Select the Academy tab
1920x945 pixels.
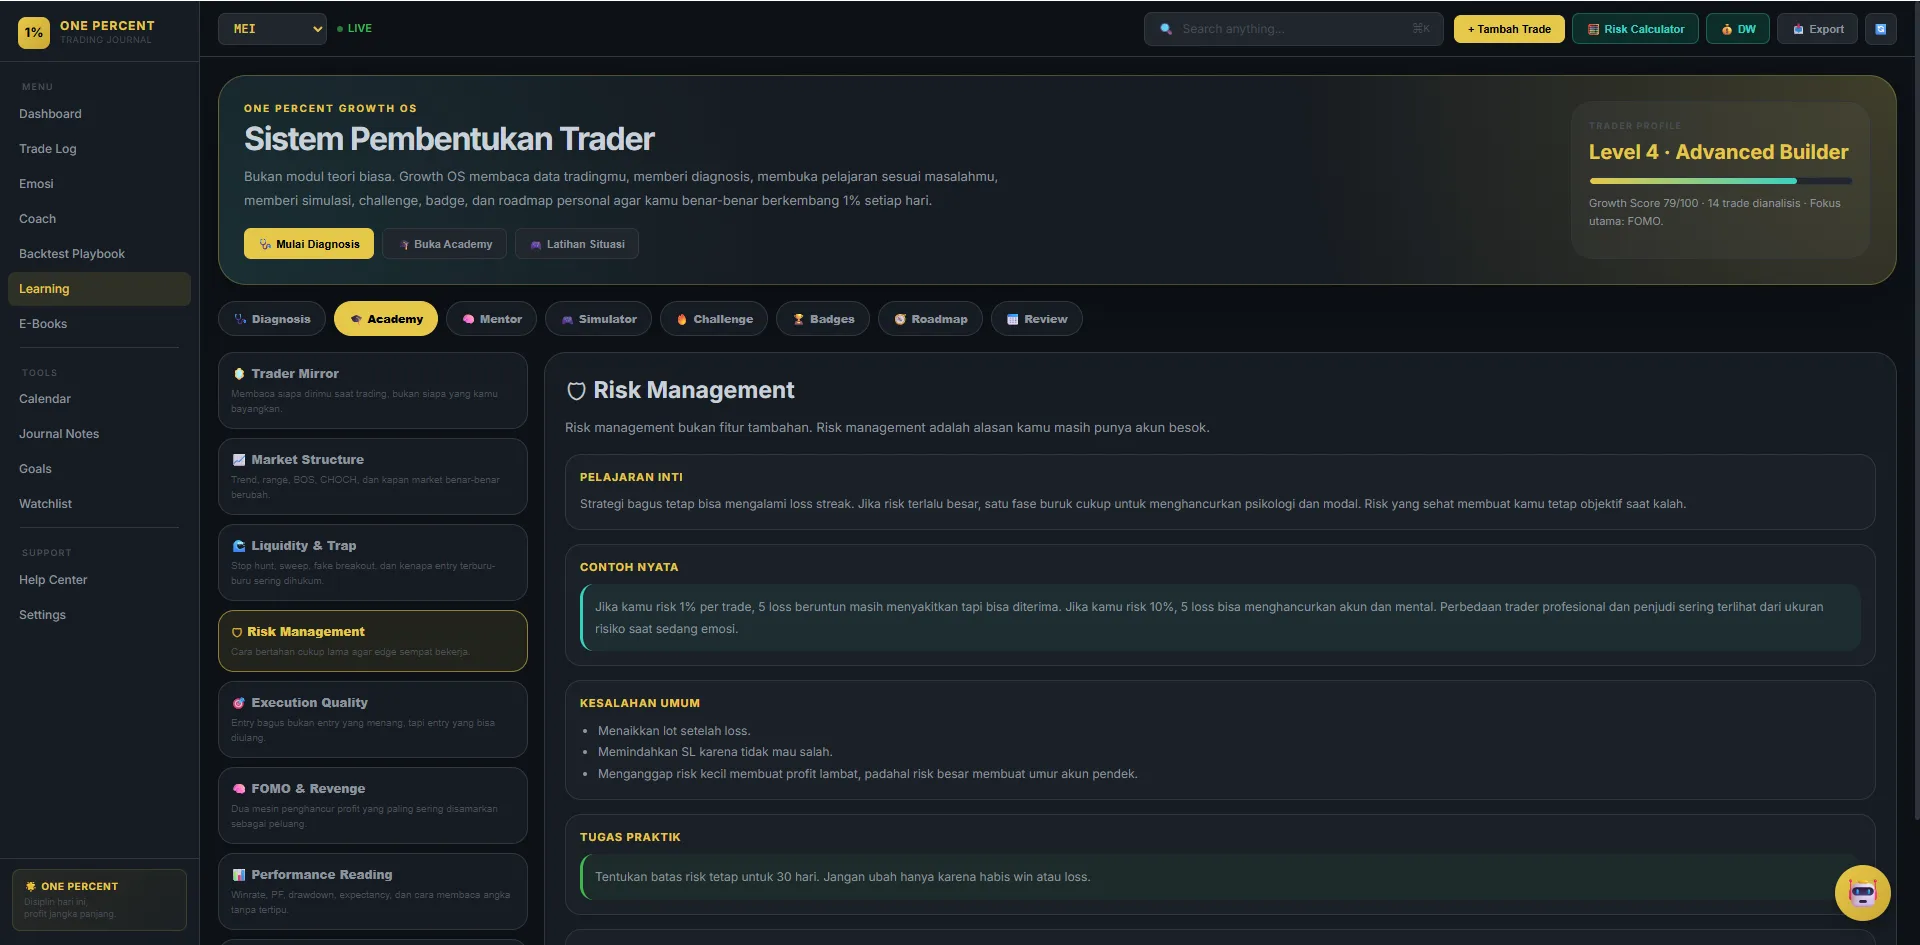[386, 319]
